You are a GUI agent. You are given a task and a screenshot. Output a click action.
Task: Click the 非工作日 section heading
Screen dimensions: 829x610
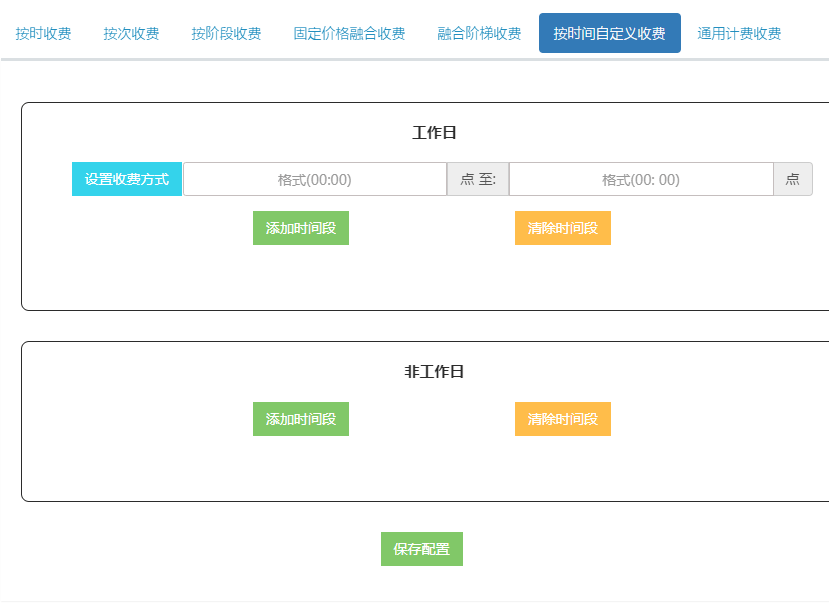[434, 372]
